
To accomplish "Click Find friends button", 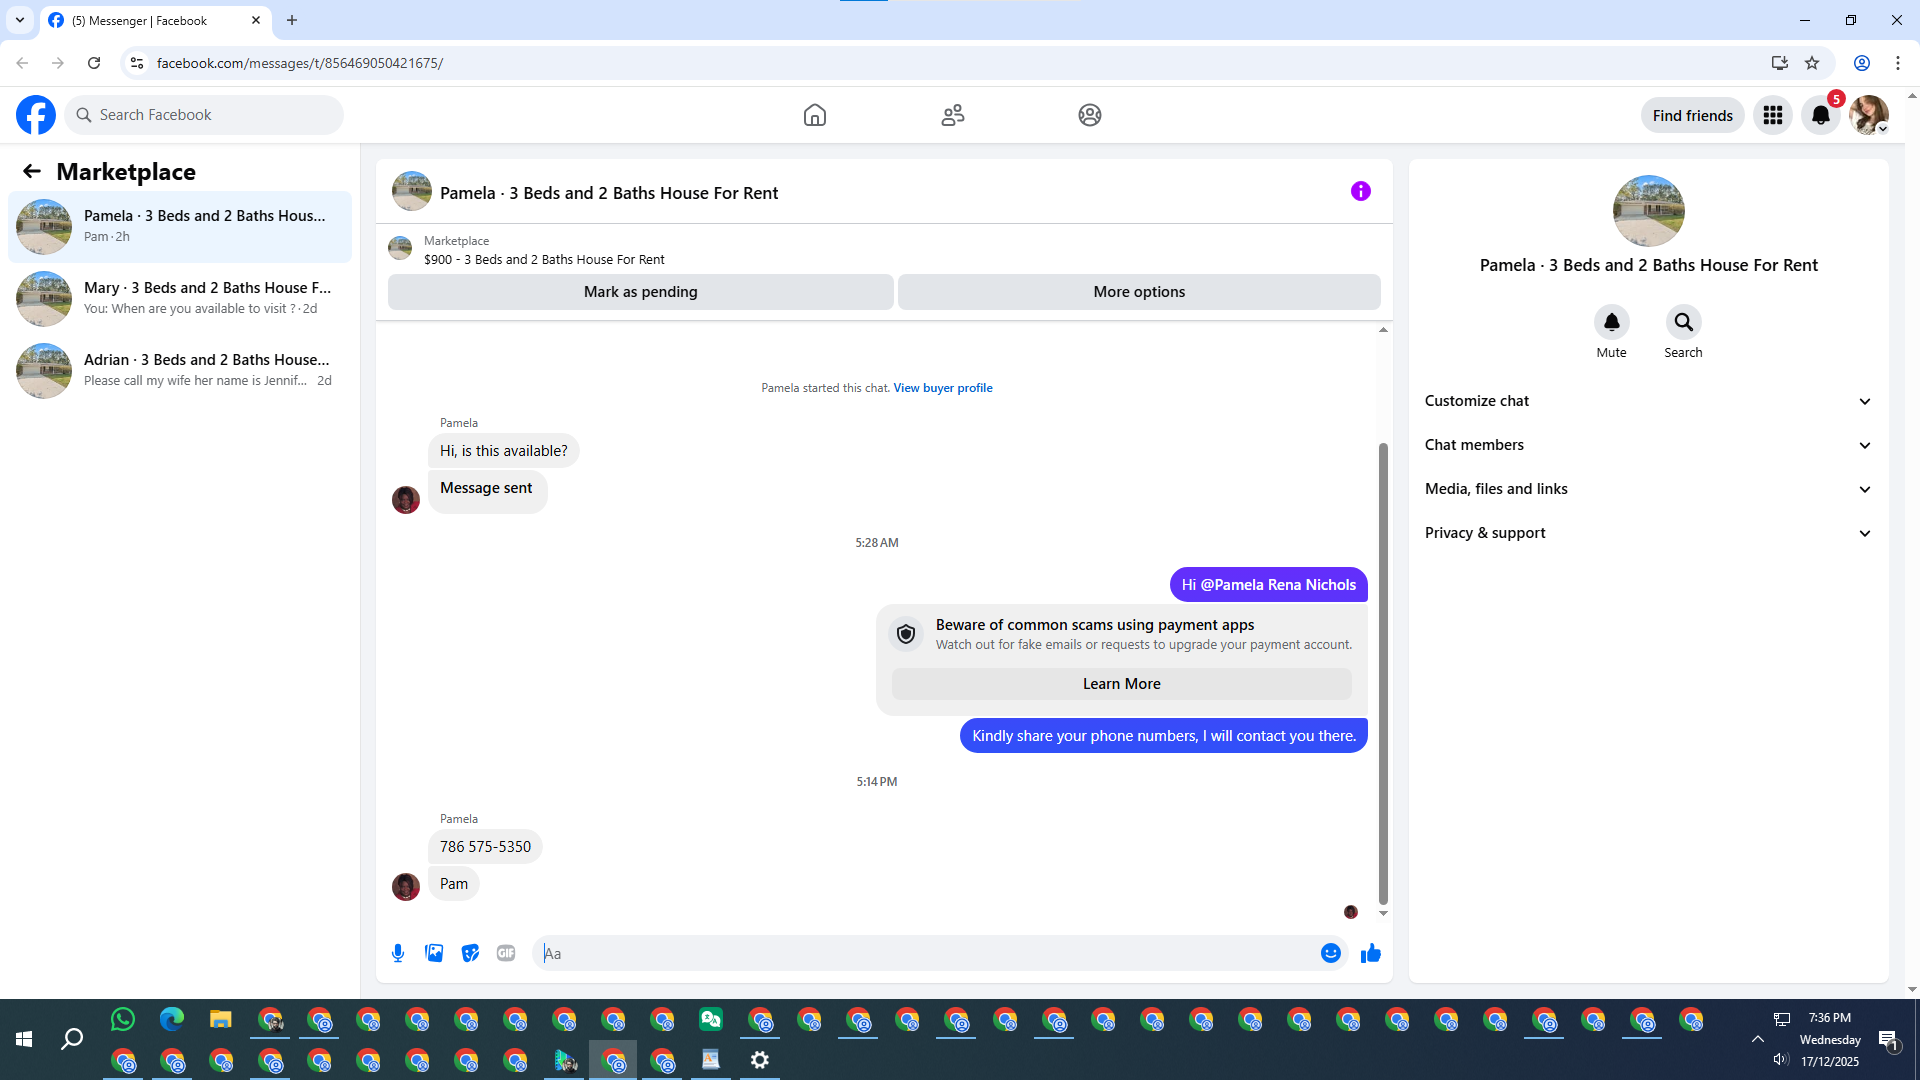I will pyautogui.click(x=1693, y=115).
